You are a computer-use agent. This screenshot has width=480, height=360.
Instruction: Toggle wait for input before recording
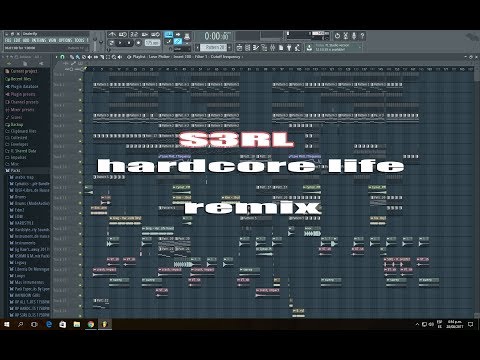[x=123, y=34]
